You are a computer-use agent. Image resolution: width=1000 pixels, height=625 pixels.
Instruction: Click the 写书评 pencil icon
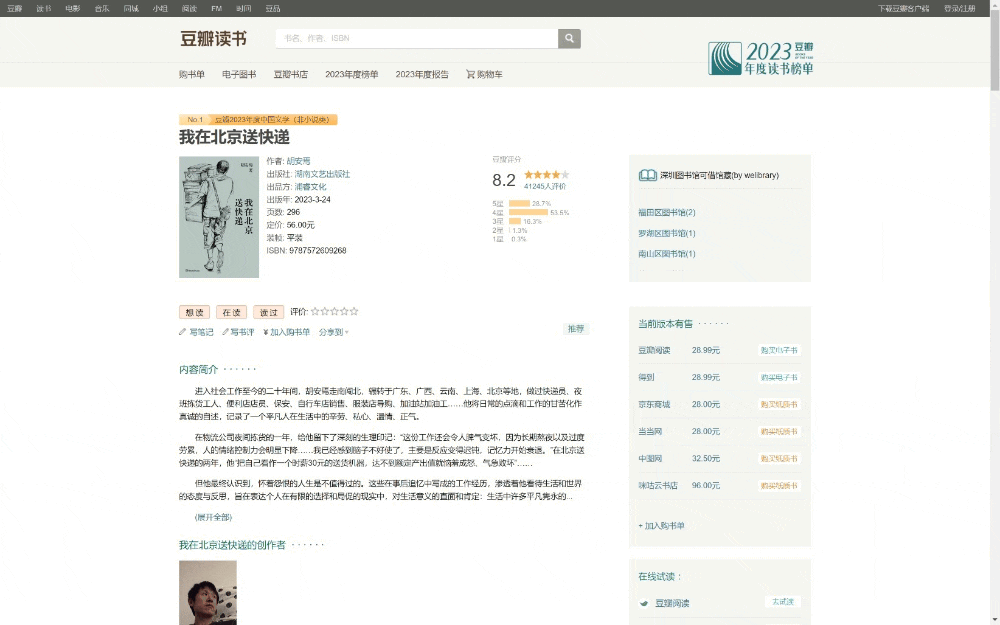225,332
